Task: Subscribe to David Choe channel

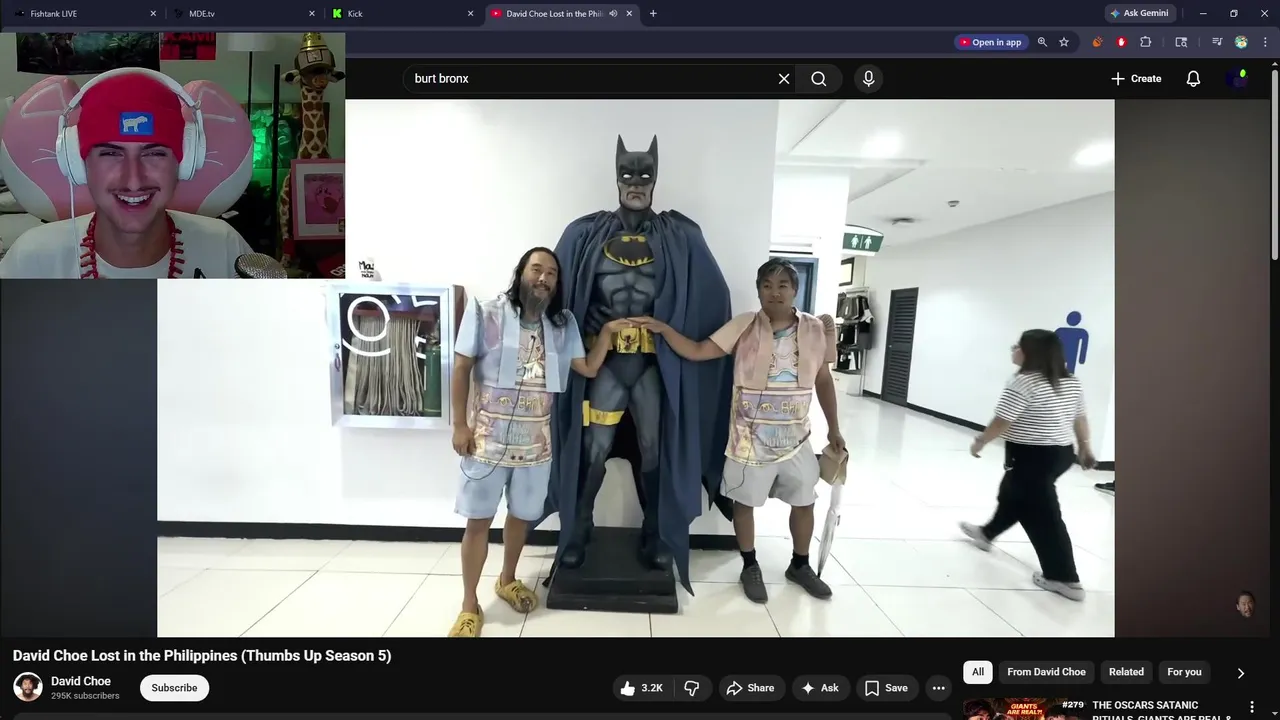Action: coord(174,688)
